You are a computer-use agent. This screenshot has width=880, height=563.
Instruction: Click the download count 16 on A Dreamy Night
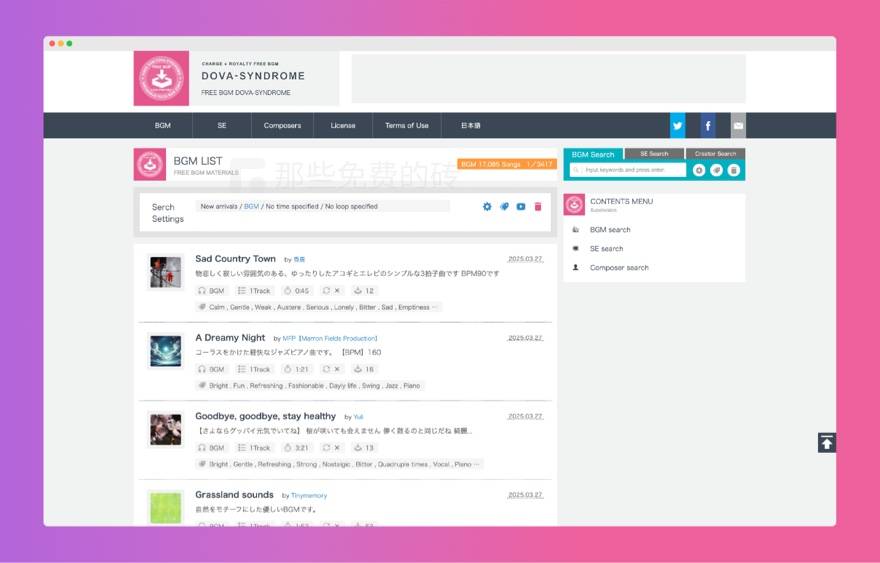364,369
